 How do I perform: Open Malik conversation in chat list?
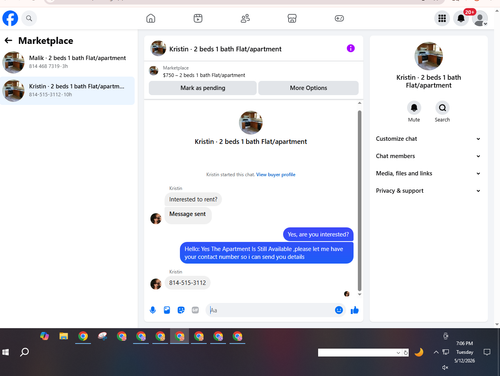pyautogui.click(x=67, y=62)
